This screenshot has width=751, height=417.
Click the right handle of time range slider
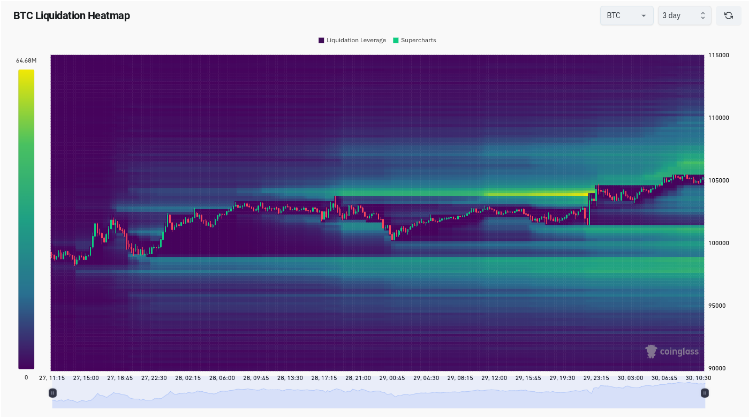pyautogui.click(x=704, y=393)
